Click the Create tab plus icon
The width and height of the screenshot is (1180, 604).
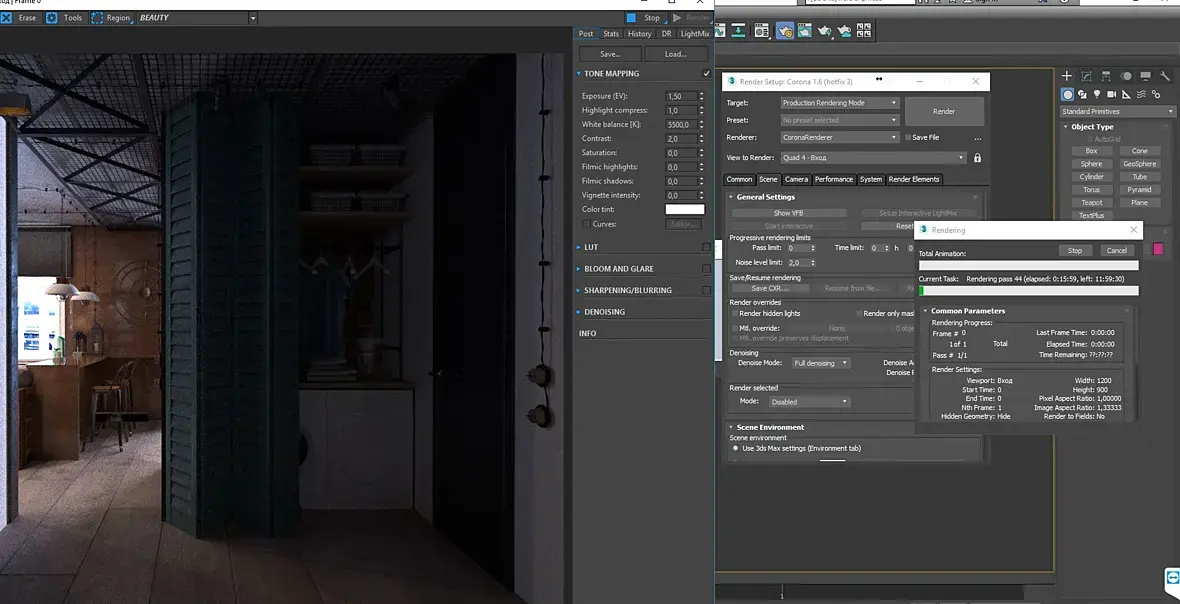click(x=1067, y=76)
